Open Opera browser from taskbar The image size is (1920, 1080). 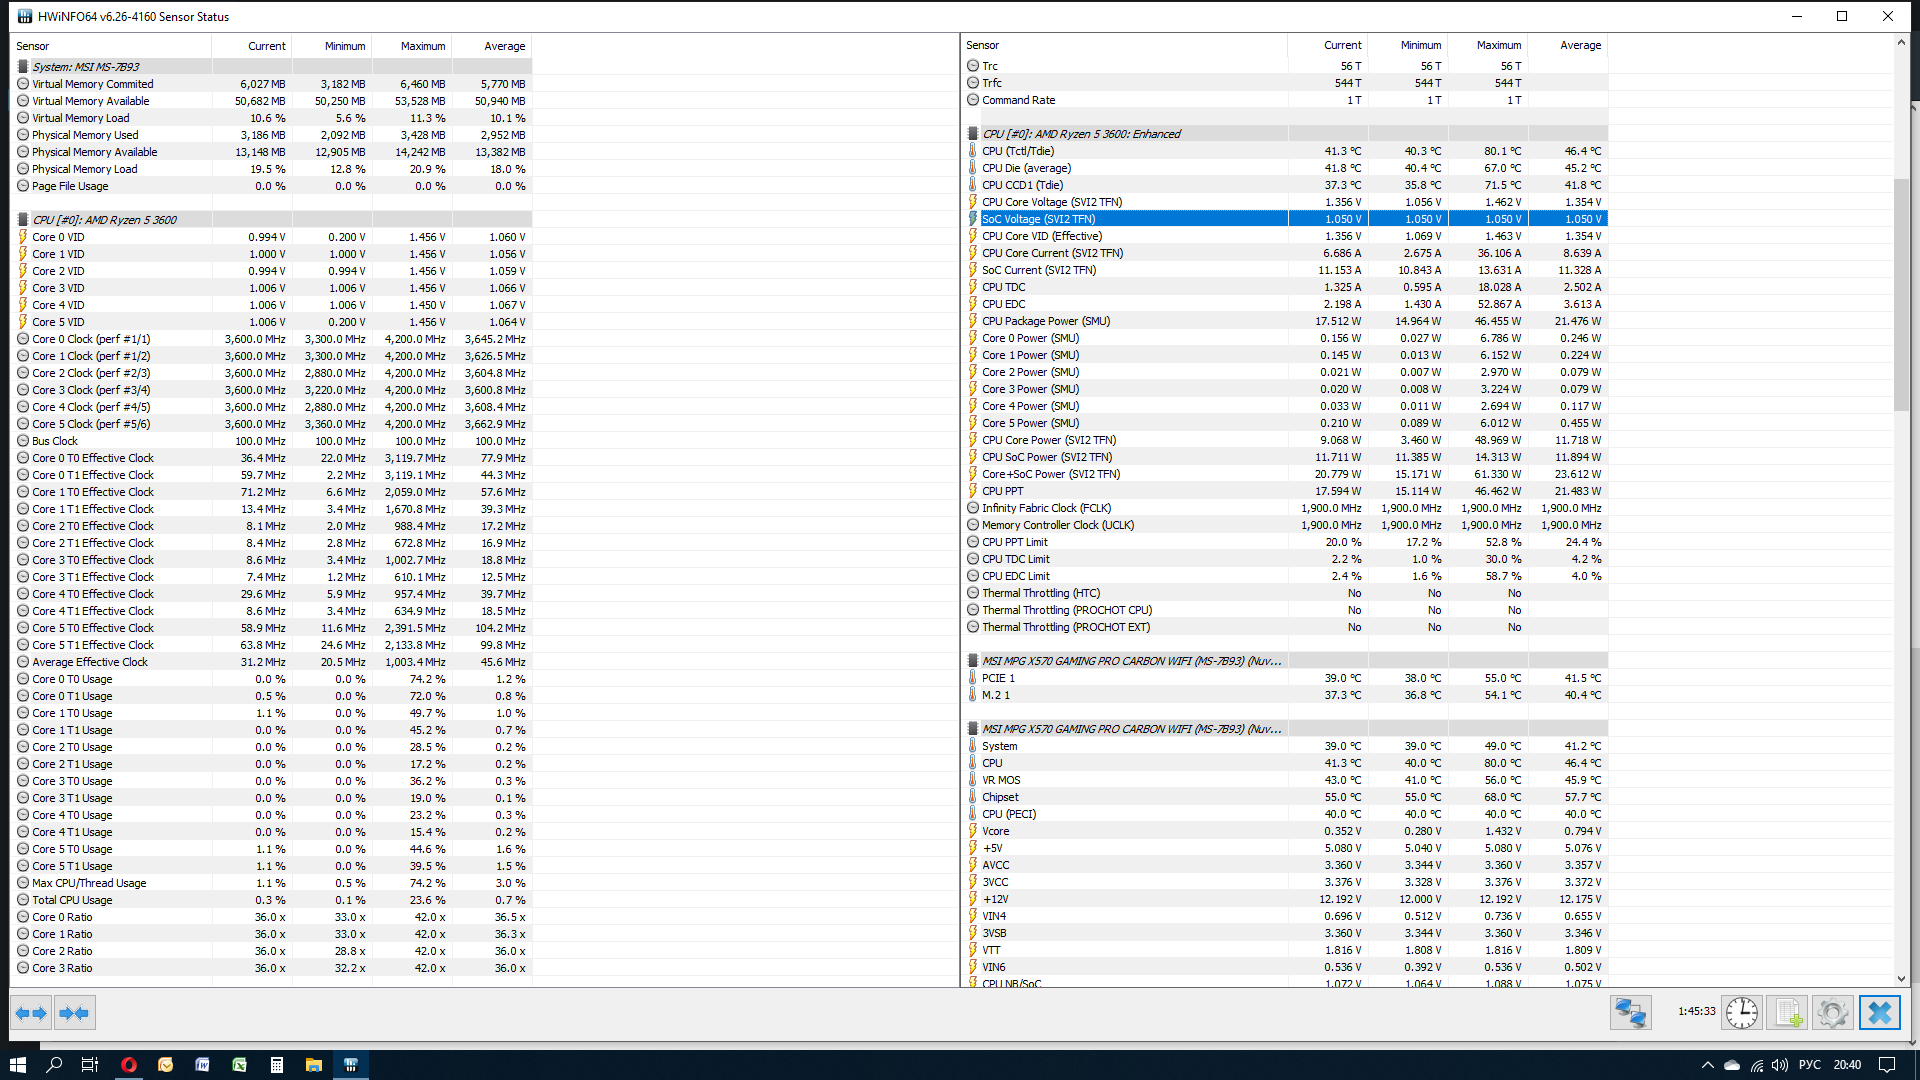128,1065
